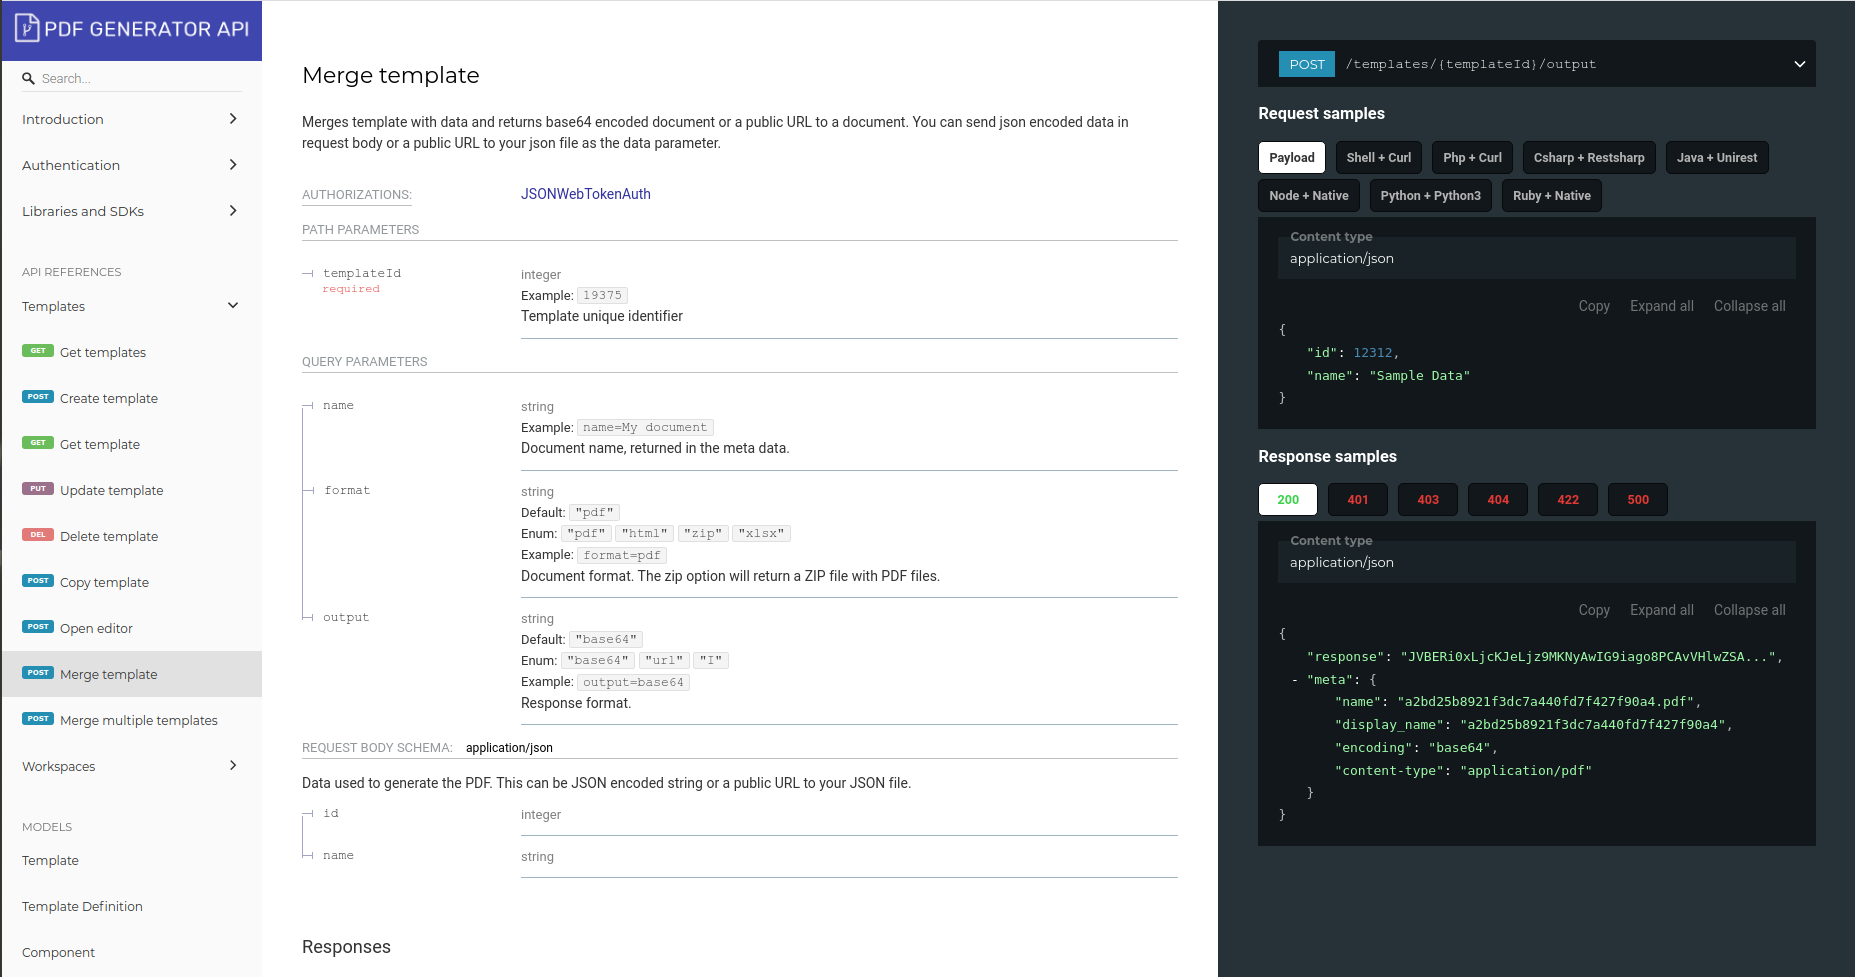Click the POST badge beside Merge multiple templates
The height and width of the screenshot is (977, 1855).
[37, 718]
